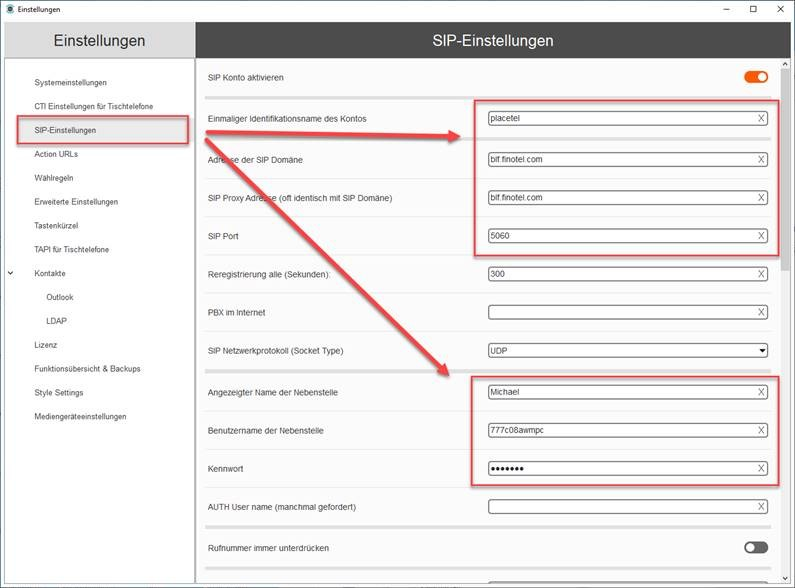Image resolution: width=795 pixels, height=588 pixels.
Task: Go to Wählregeln section
Action: [54, 178]
